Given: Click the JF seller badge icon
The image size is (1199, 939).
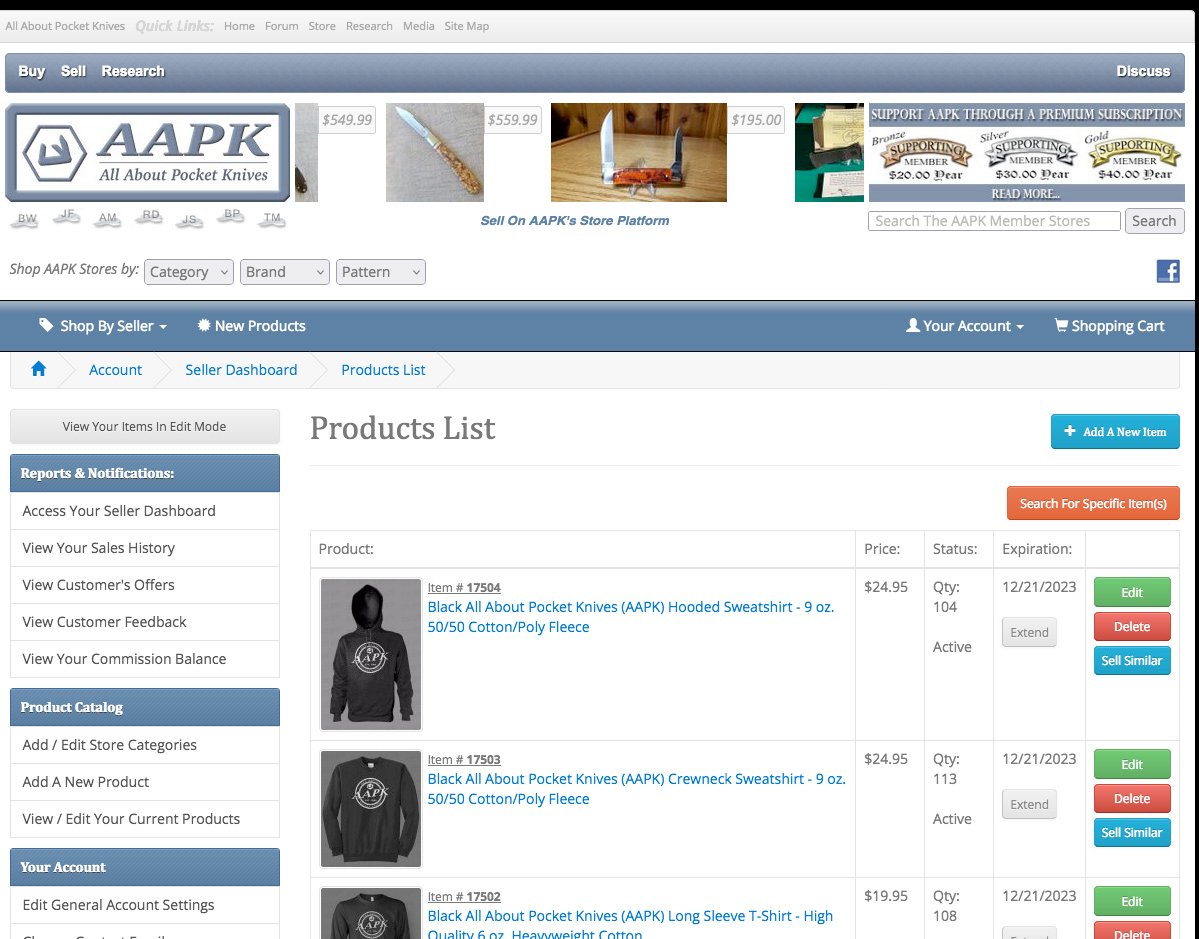Looking at the screenshot, I should click(x=67, y=216).
